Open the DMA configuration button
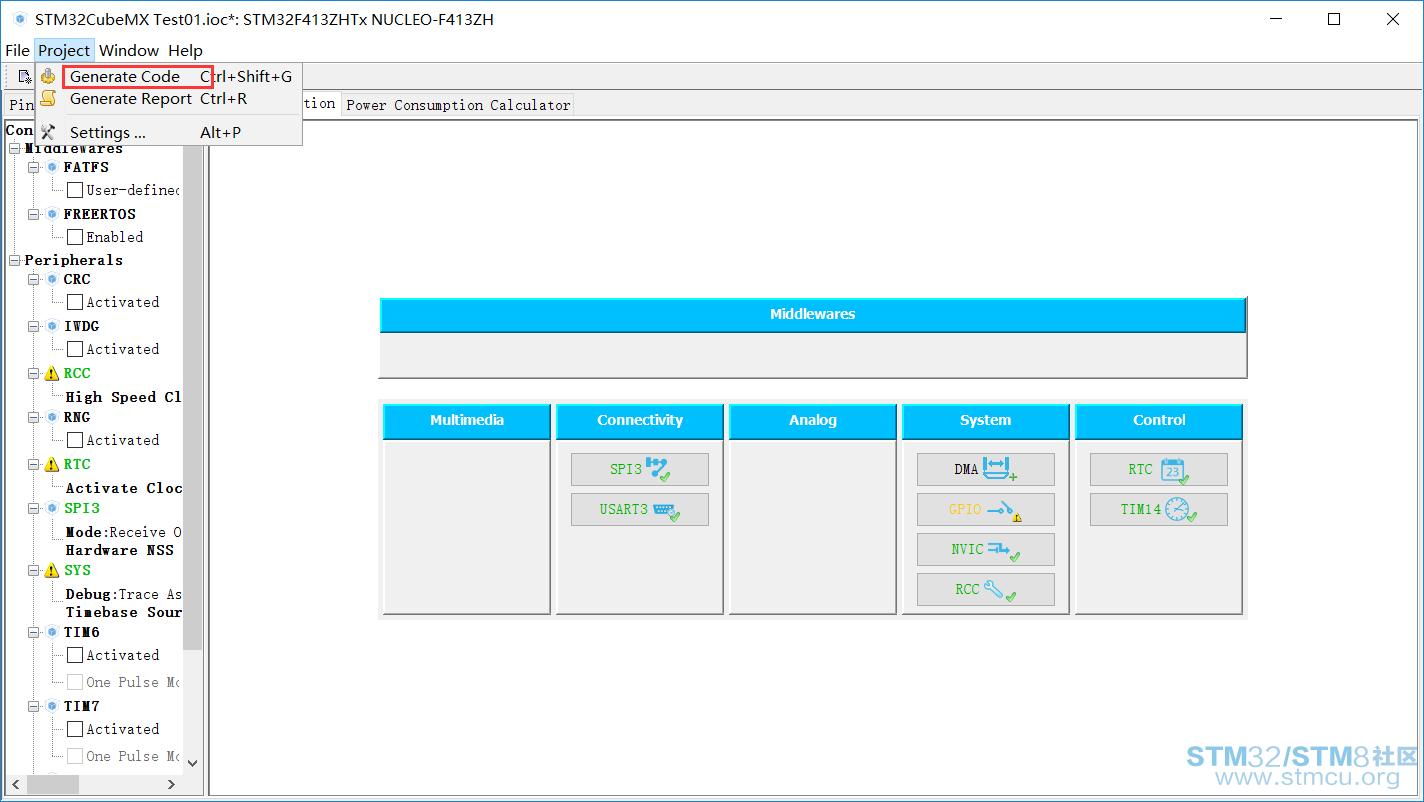 [x=986, y=469]
